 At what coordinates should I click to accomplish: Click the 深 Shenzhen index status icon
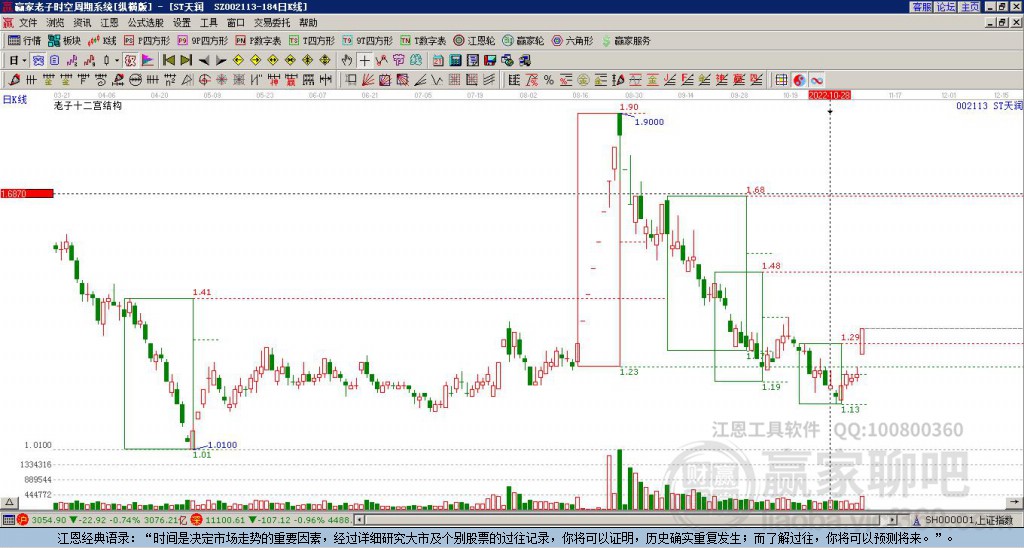(196, 520)
